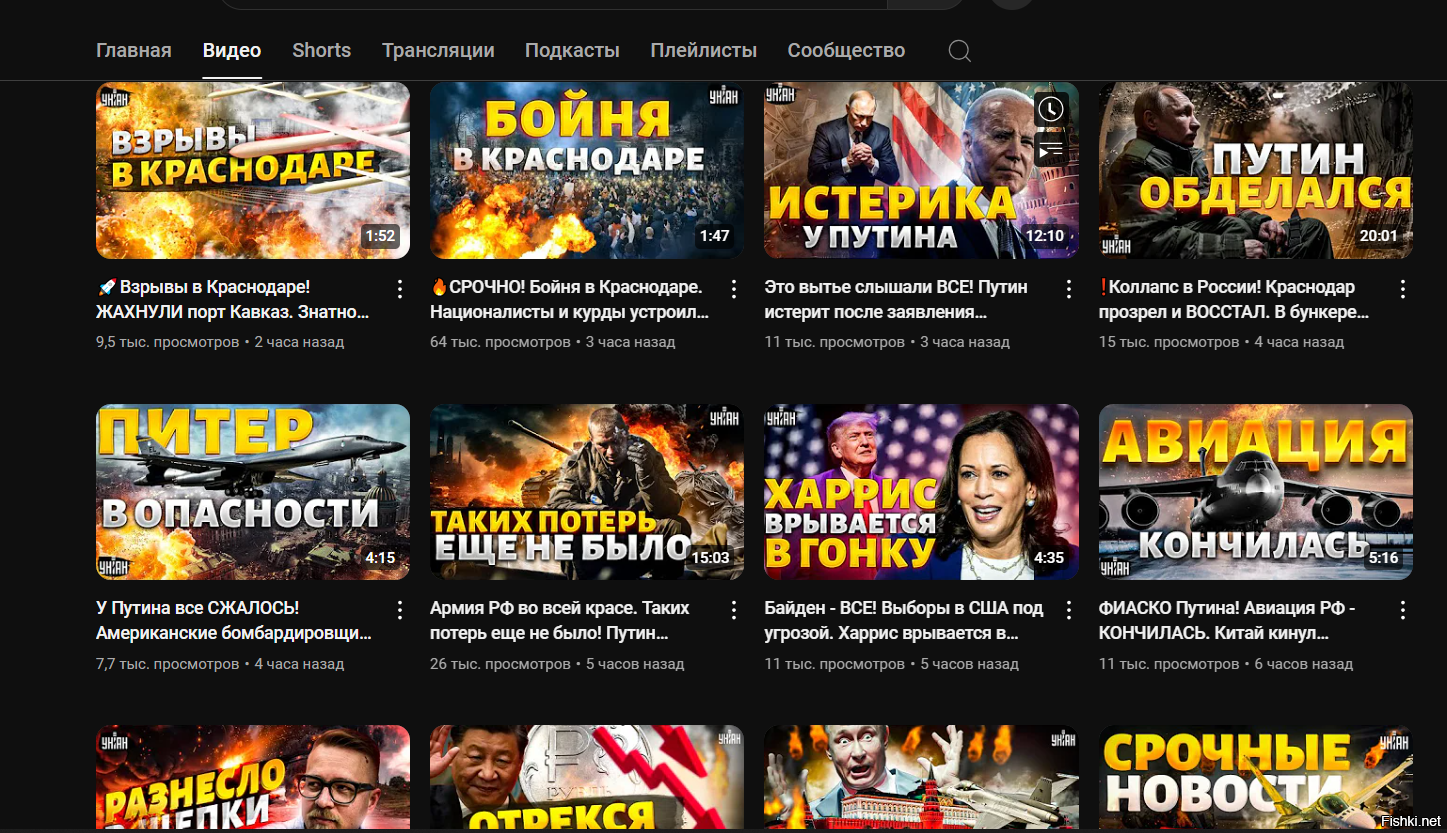
Task: Open title 'ФИАСКО Путина! Авиация РФ'
Action: [1227, 621]
